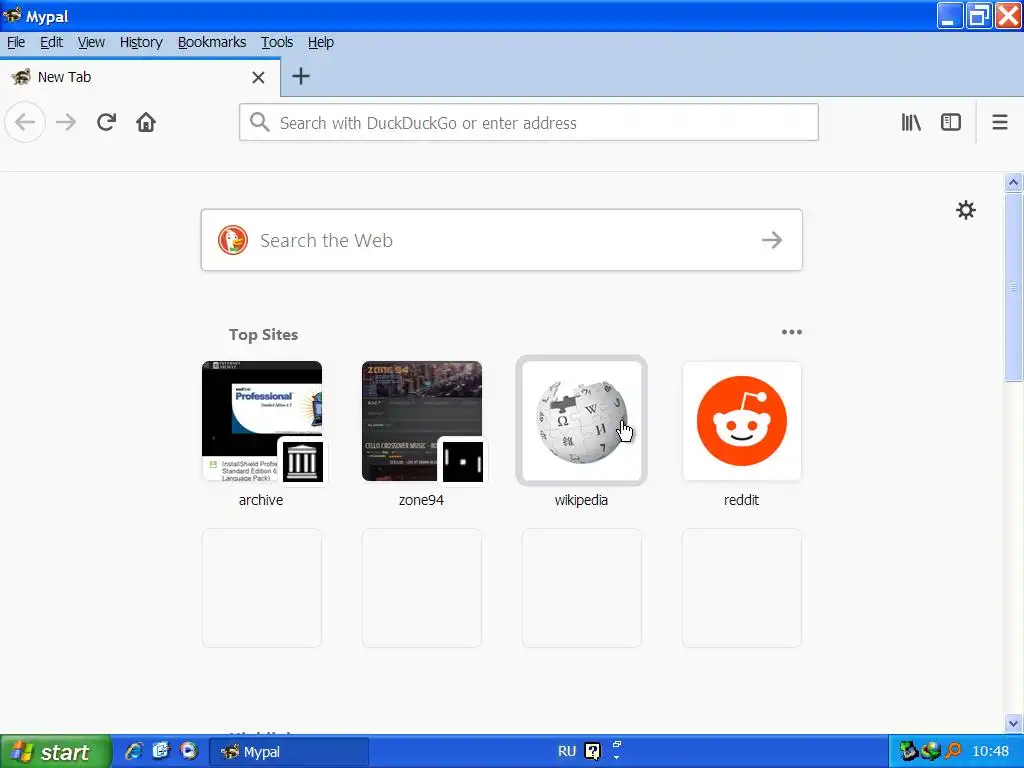Open the hamburger application menu
This screenshot has width=1024, height=768.
pos(1000,122)
